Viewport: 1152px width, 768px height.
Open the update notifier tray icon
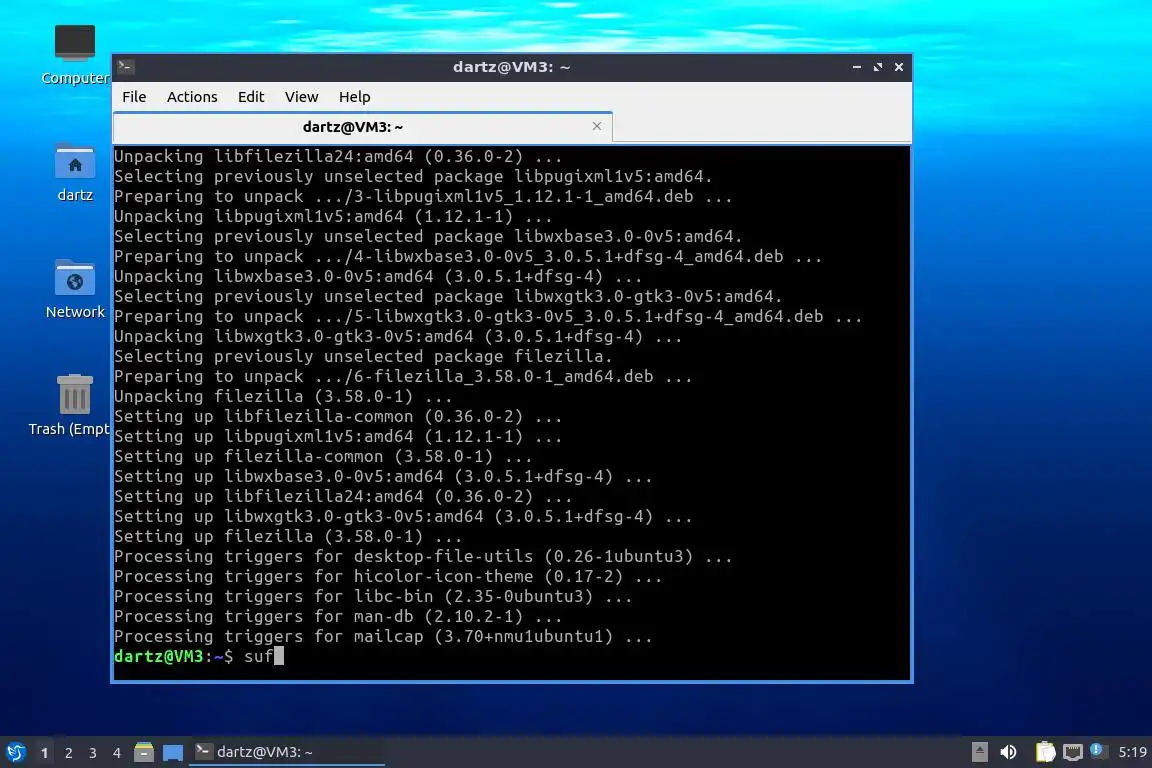tap(1098, 750)
